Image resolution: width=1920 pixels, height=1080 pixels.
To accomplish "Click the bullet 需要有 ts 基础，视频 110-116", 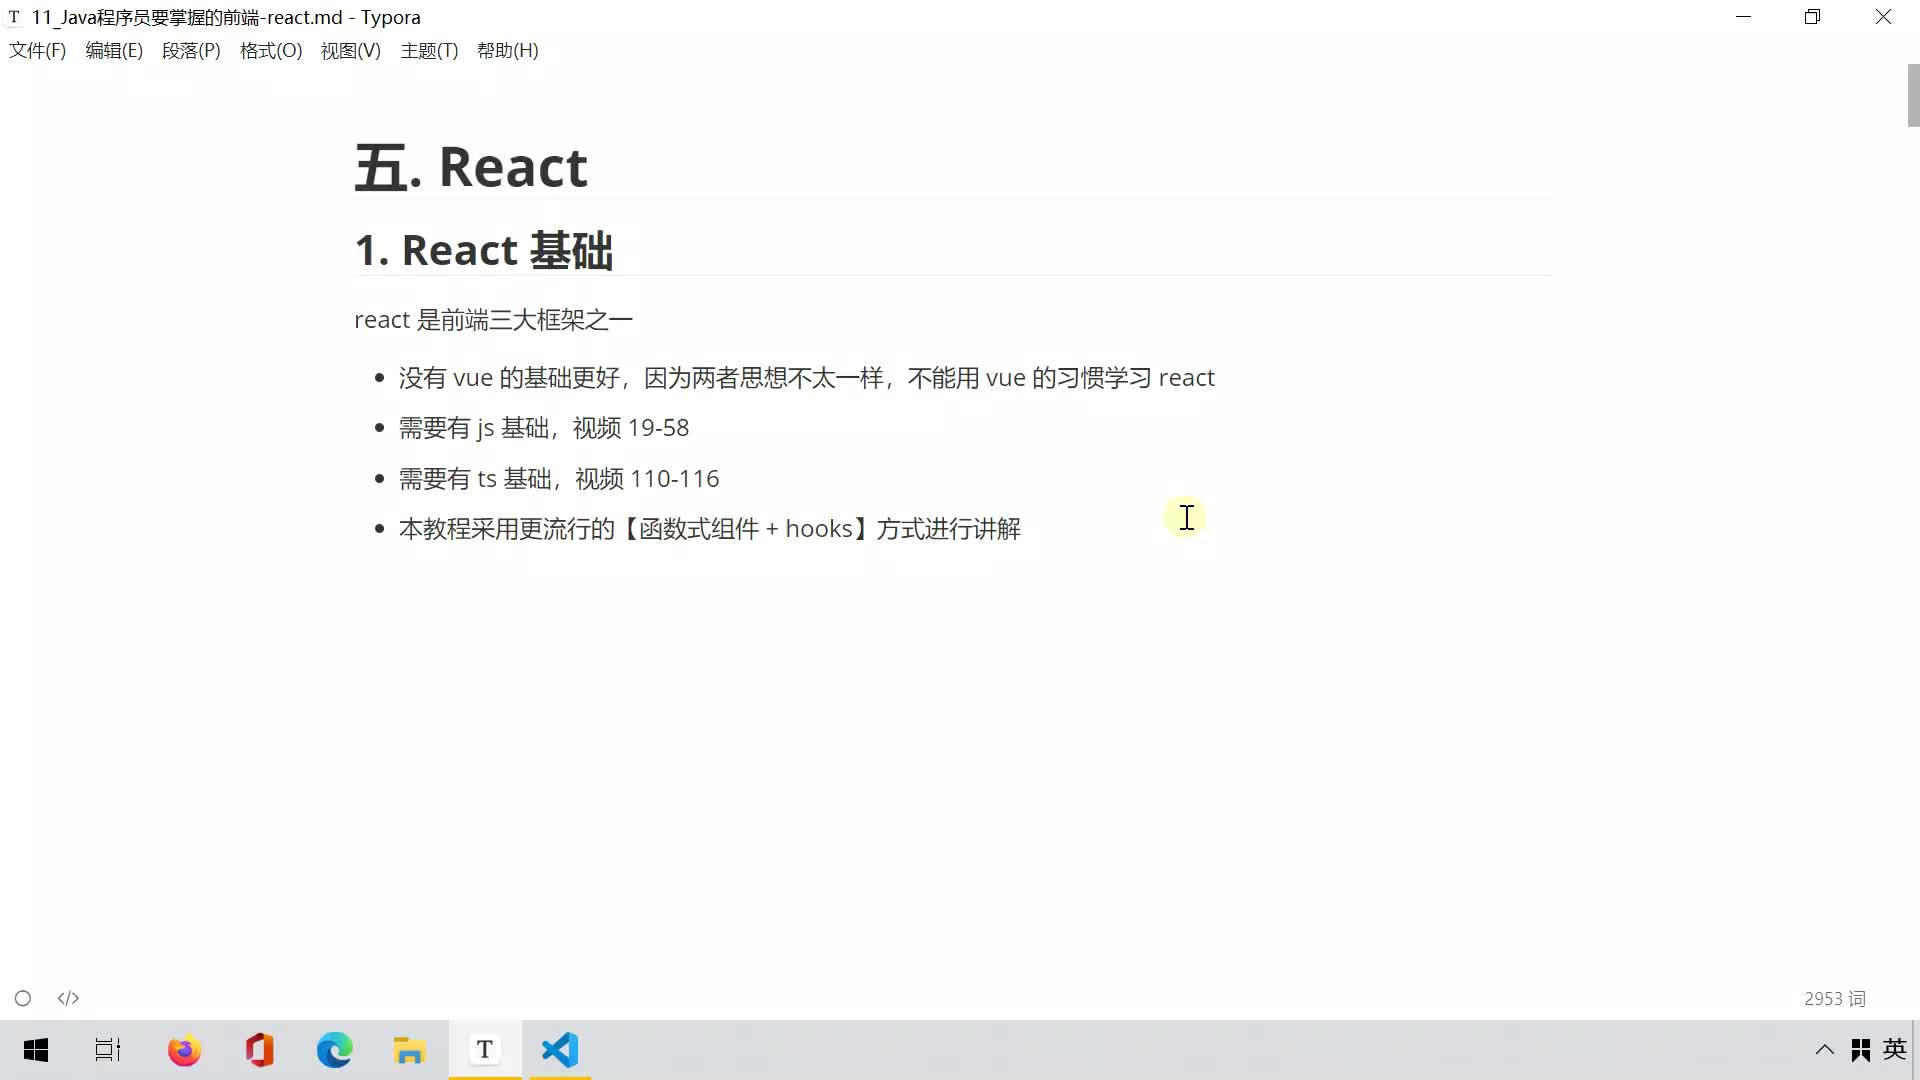I will coord(559,479).
